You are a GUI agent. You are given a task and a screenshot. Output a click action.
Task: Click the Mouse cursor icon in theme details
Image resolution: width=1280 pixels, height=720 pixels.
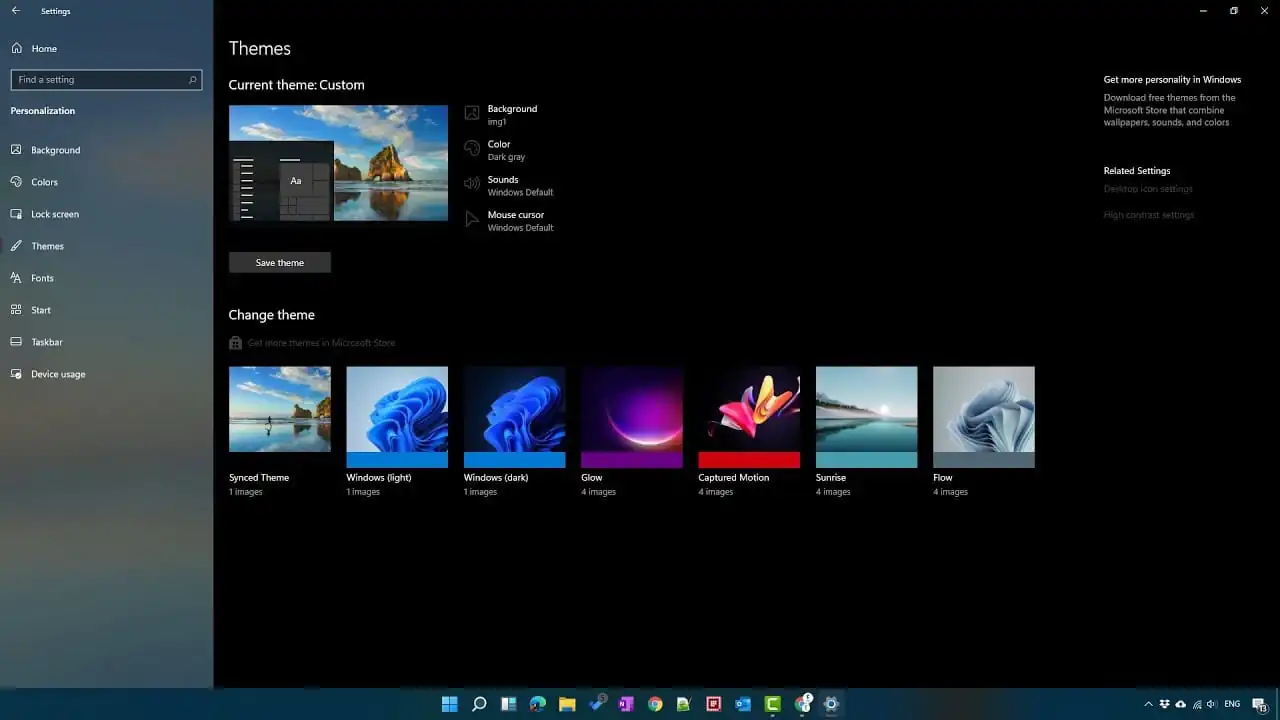coord(472,220)
